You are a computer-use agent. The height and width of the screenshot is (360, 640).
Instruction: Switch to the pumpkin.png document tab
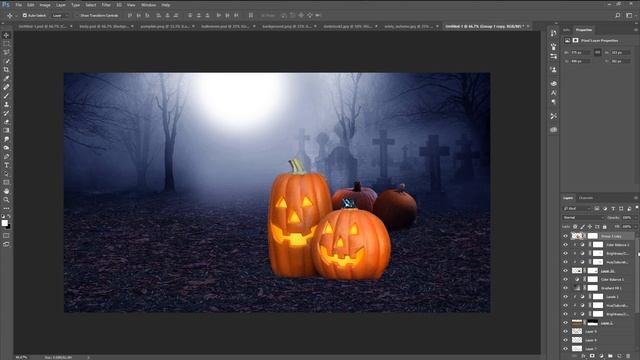[165, 26]
